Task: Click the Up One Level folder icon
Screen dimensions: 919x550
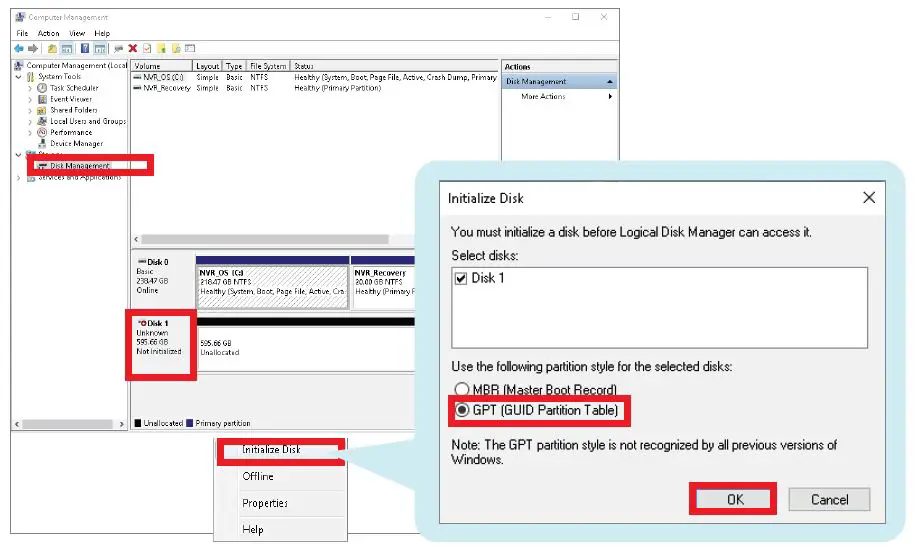Action: pyautogui.click(x=52, y=49)
